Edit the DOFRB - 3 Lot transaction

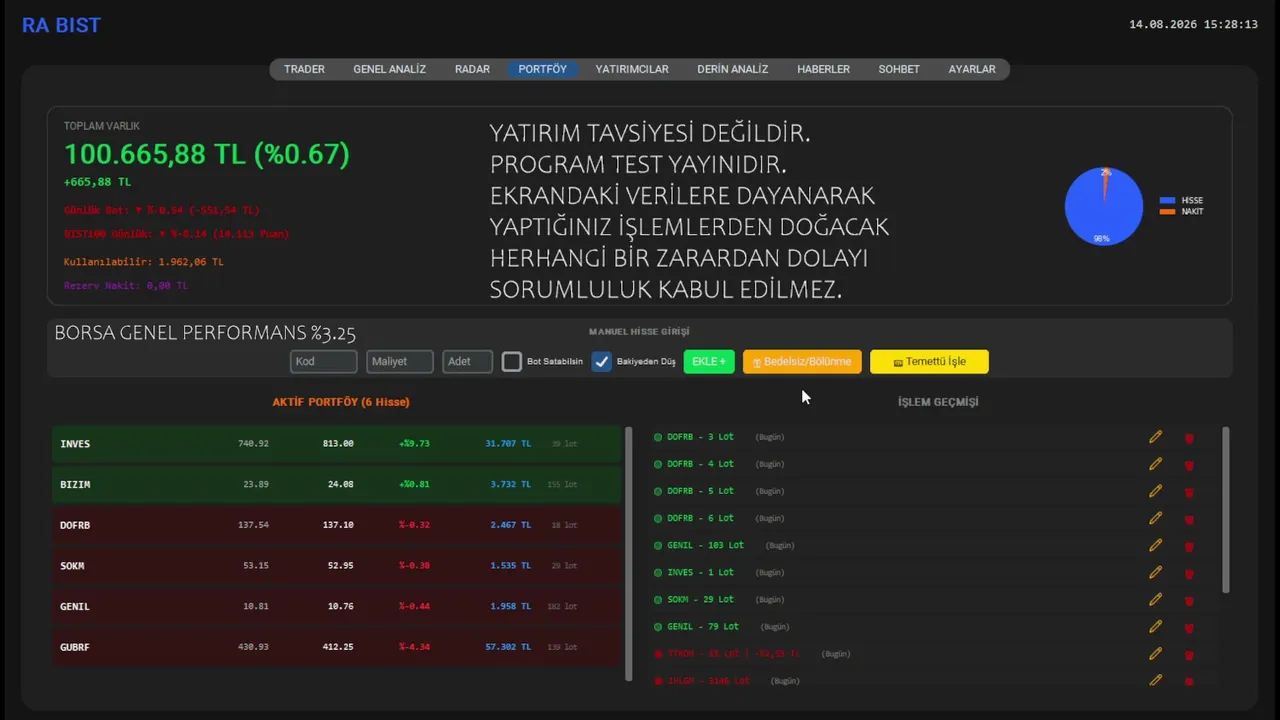coord(1155,437)
